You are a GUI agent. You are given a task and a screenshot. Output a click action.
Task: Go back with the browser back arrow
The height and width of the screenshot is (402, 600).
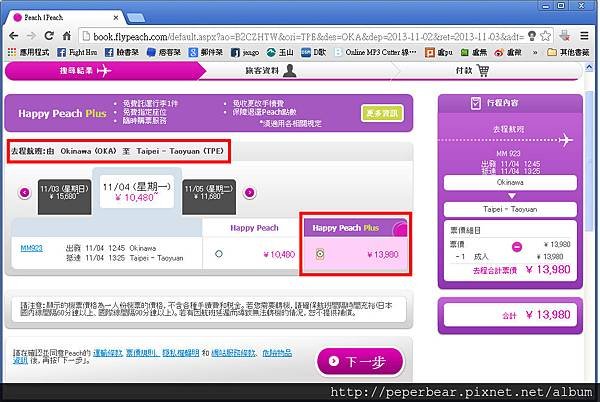pyautogui.click(x=14, y=36)
